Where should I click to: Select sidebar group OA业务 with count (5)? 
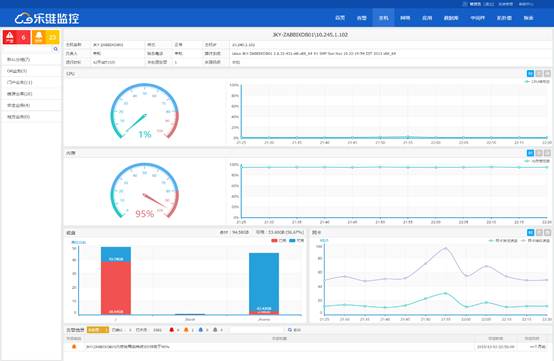click(x=31, y=71)
